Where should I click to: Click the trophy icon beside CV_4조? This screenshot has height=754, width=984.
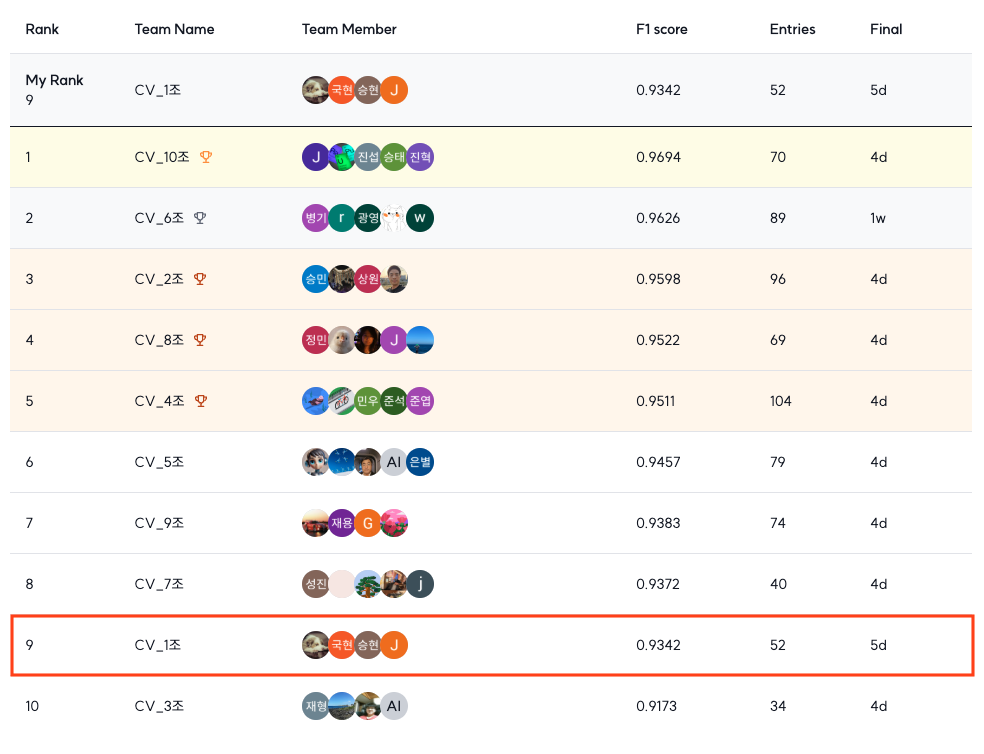click(x=201, y=401)
